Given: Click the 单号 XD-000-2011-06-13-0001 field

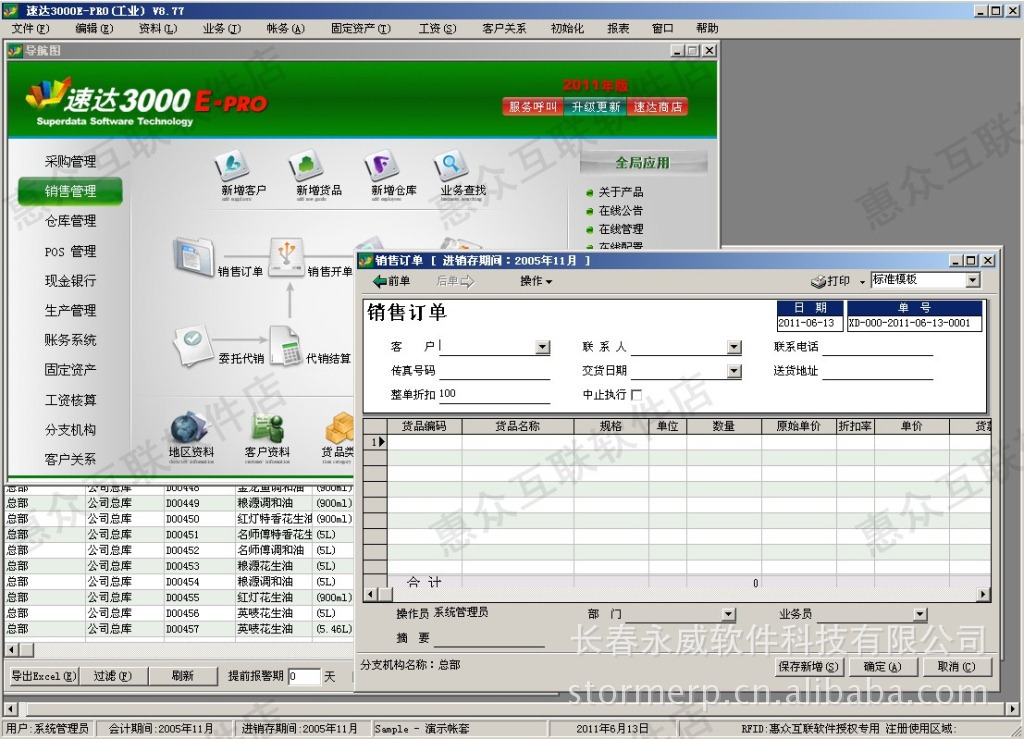Looking at the screenshot, I should (914, 323).
